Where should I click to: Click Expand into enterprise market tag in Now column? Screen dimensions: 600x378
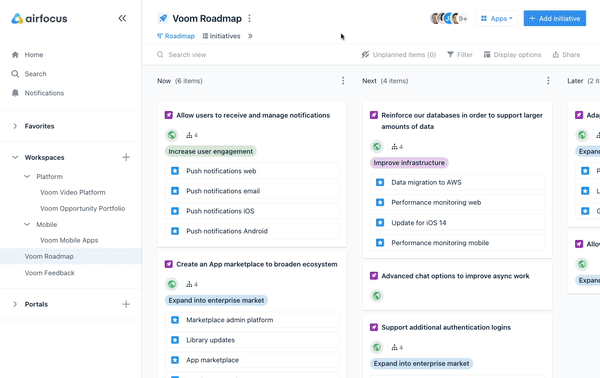tap(216, 300)
